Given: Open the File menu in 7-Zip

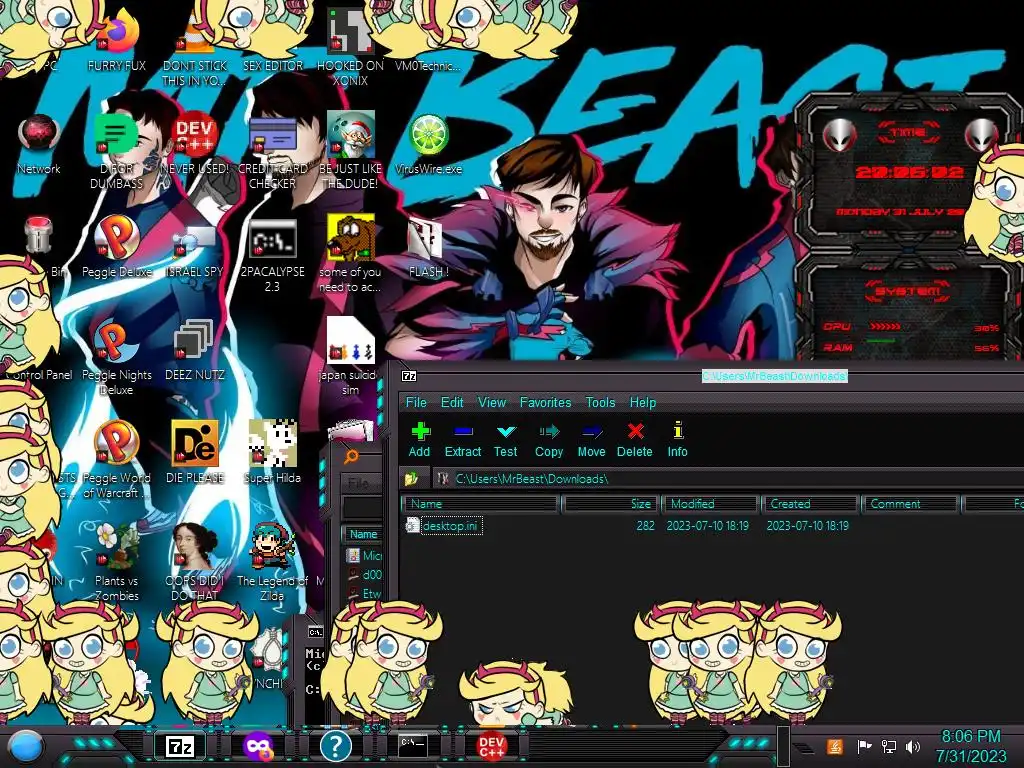Looking at the screenshot, I should click(416, 402).
